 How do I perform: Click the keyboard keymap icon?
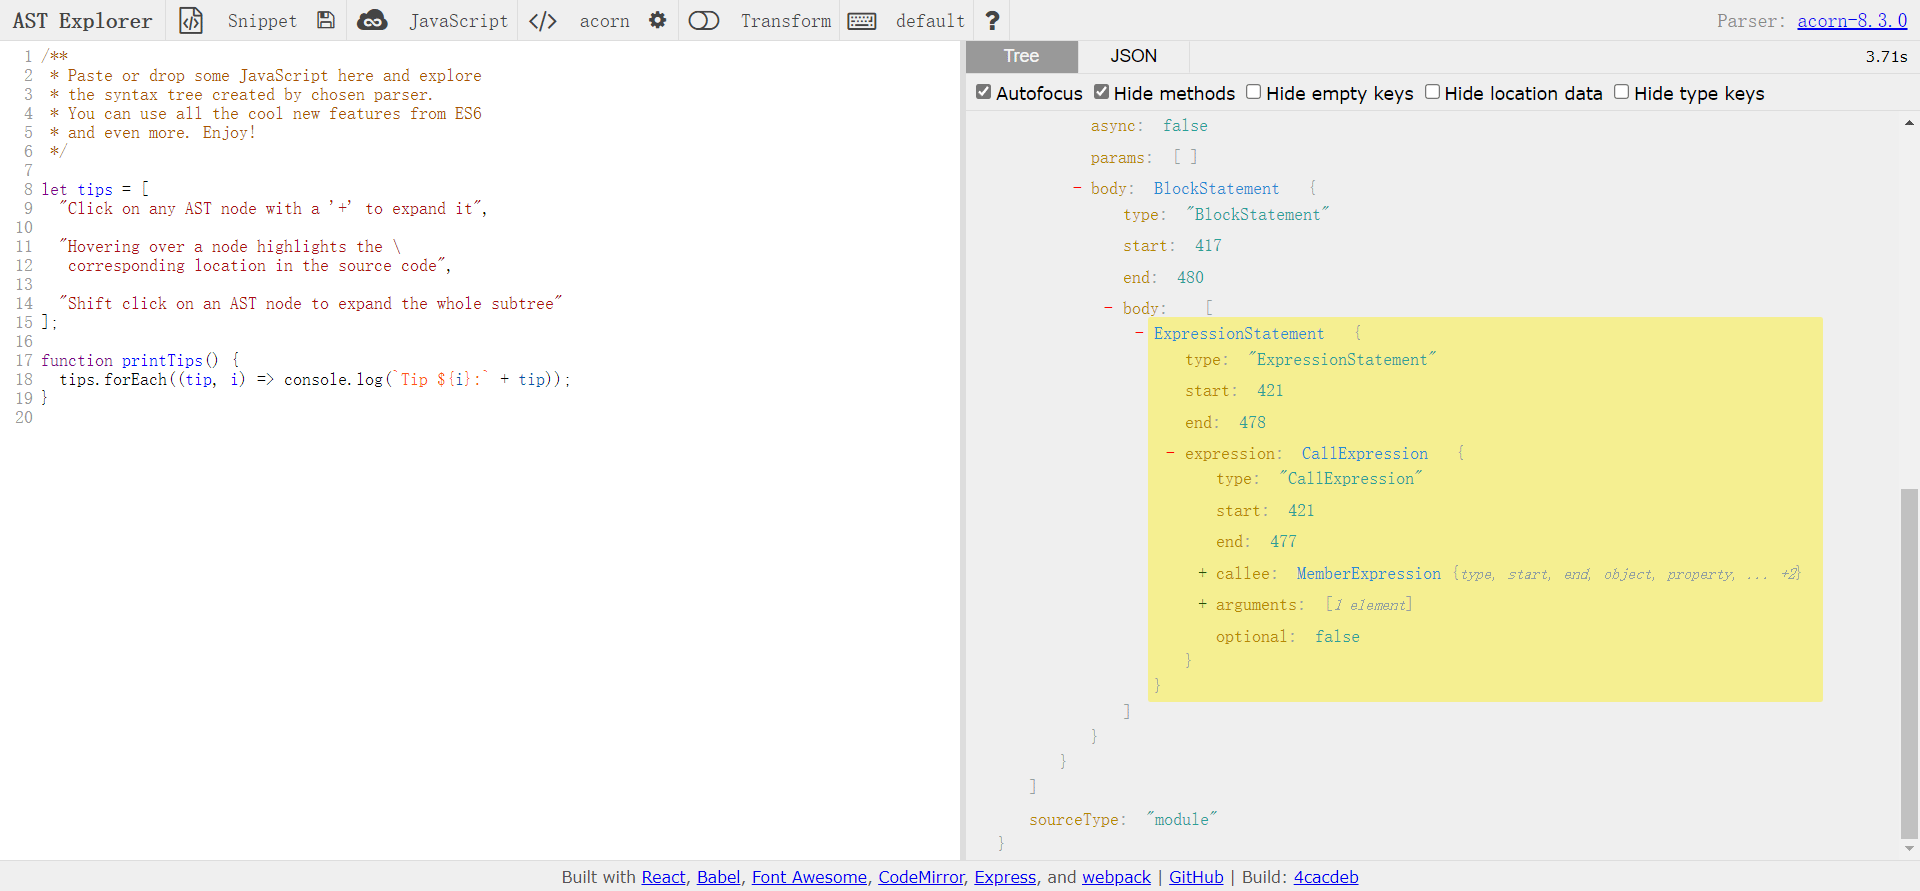click(x=862, y=21)
